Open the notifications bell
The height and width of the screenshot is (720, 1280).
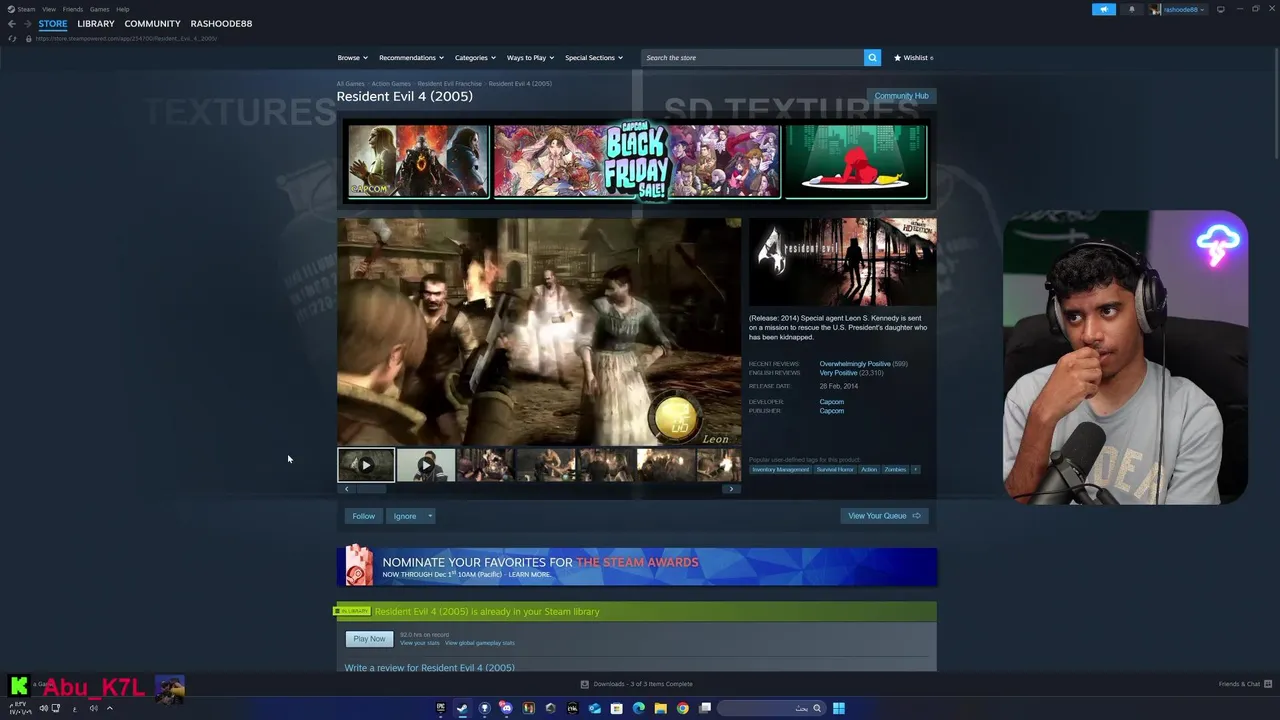coord(1132,9)
